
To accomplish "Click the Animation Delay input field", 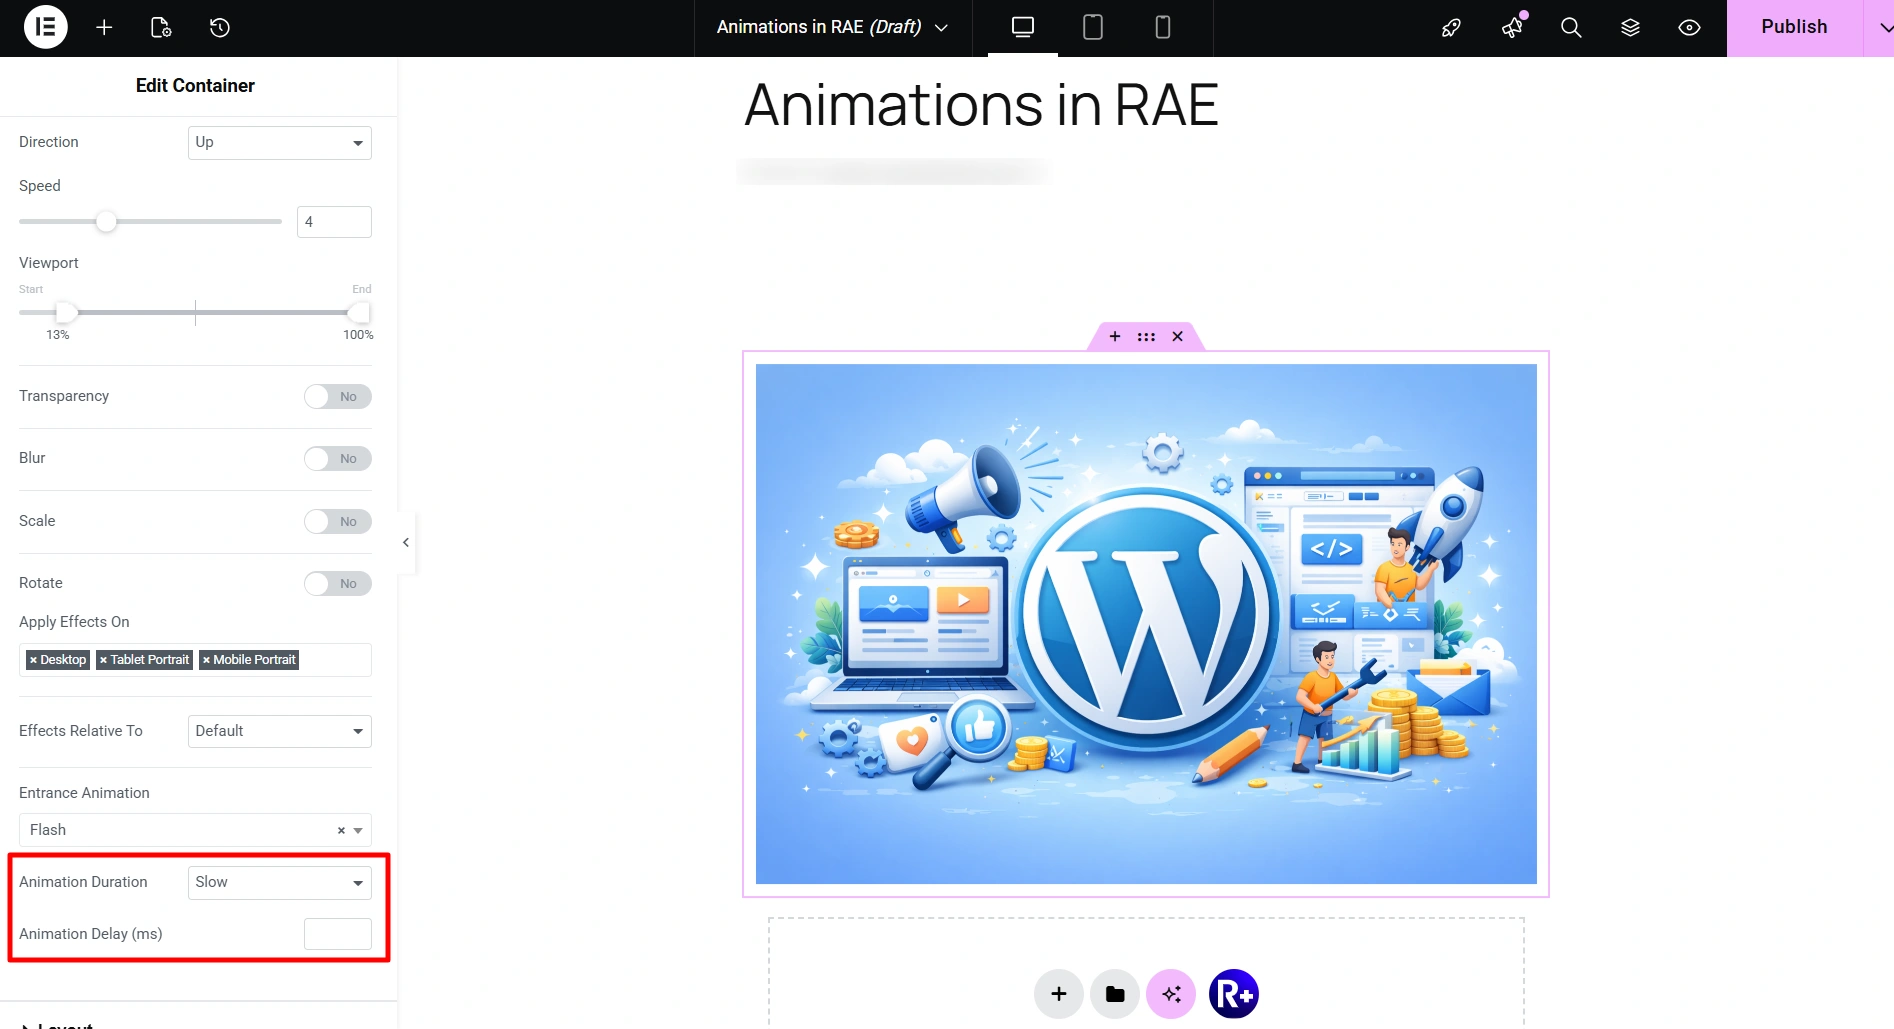I will 338,934.
